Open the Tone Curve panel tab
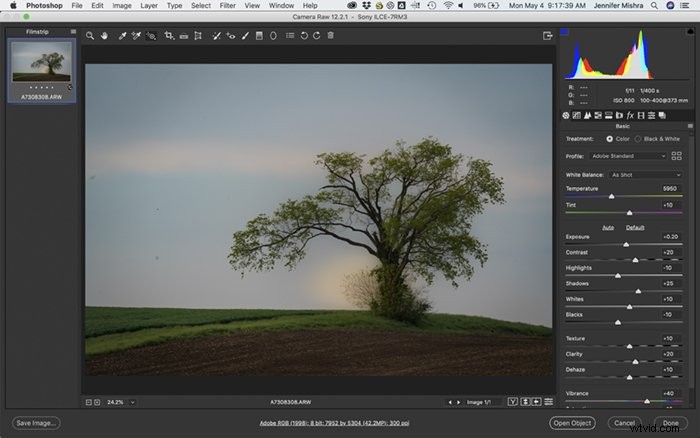 click(x=576, y=116)
